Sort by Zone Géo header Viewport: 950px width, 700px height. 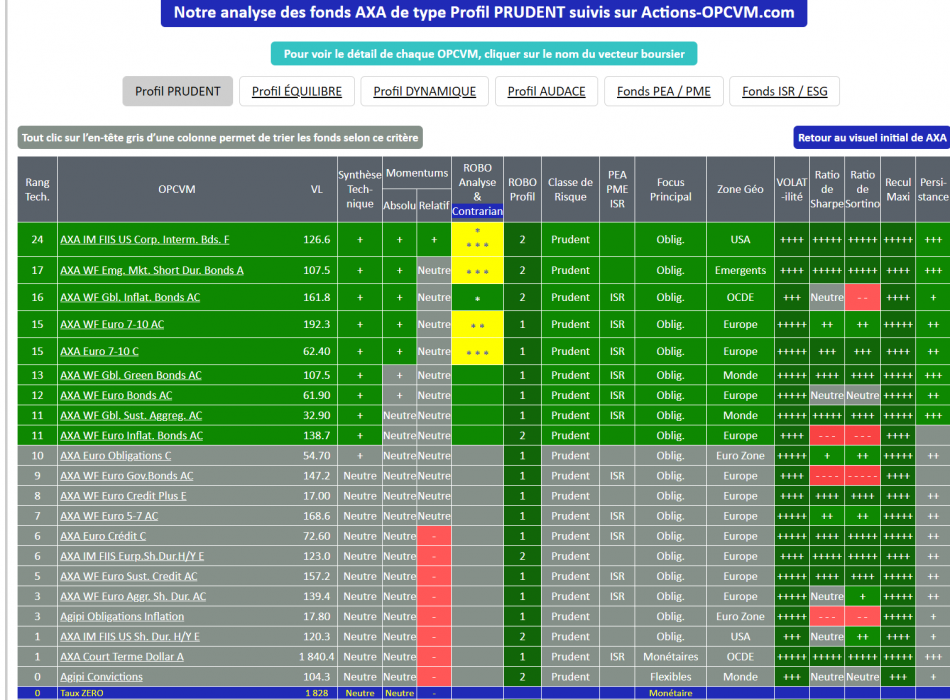click(x=740, y=189)
